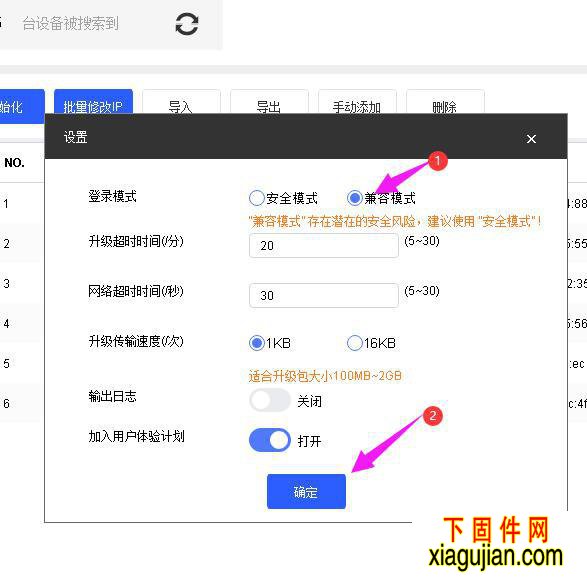Choose 16KB upgrade transfer speed
Viewport: 587px width, 581px height.
[x=355, y=343]
